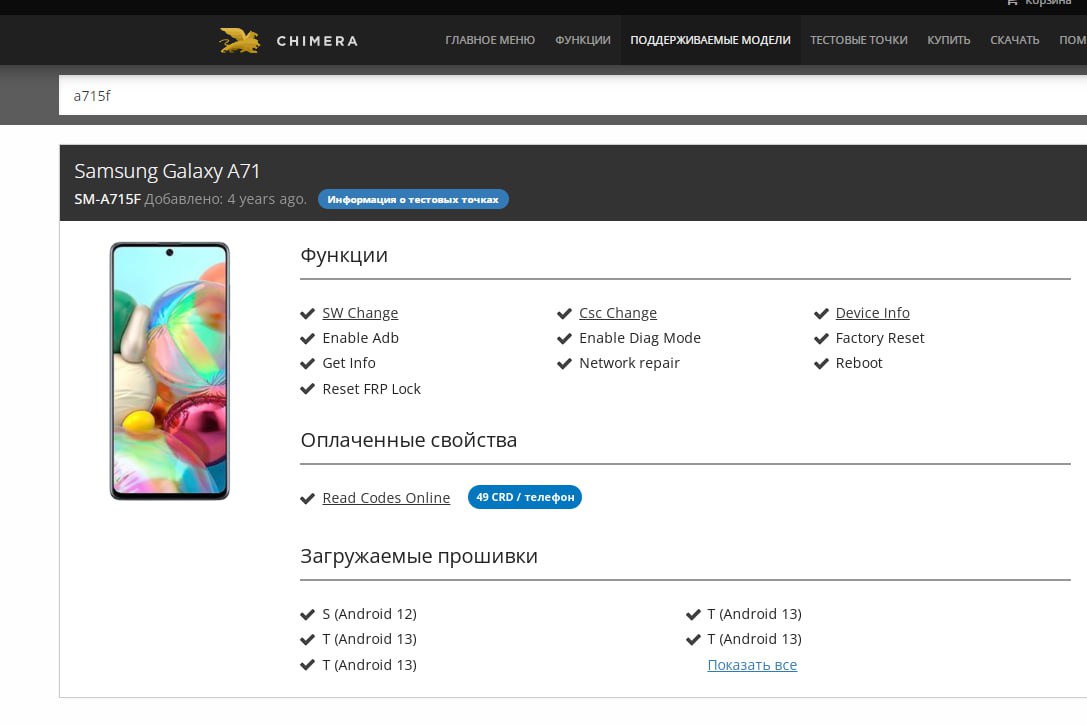The height and width of the screenshot is (726, 1087).
Task: Click the CHIMERA brand name
Action: 318,41
